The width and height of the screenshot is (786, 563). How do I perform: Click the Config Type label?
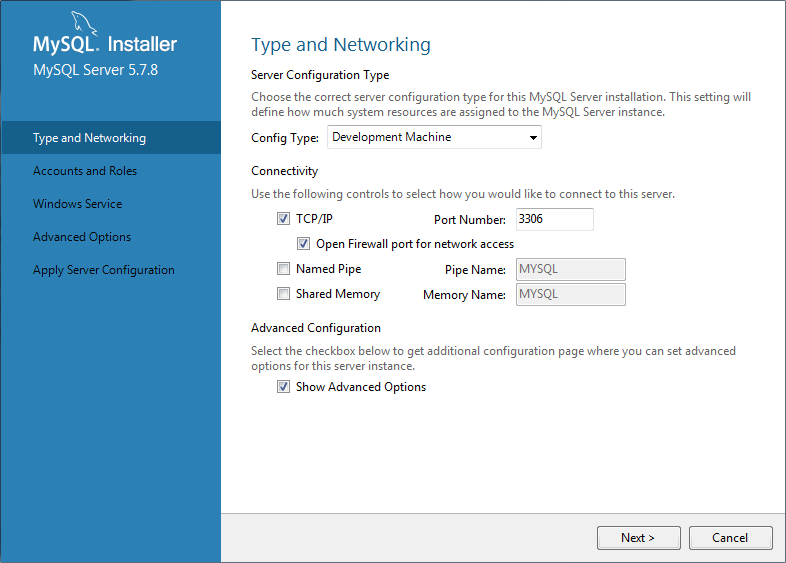click(x=285, y=138)
